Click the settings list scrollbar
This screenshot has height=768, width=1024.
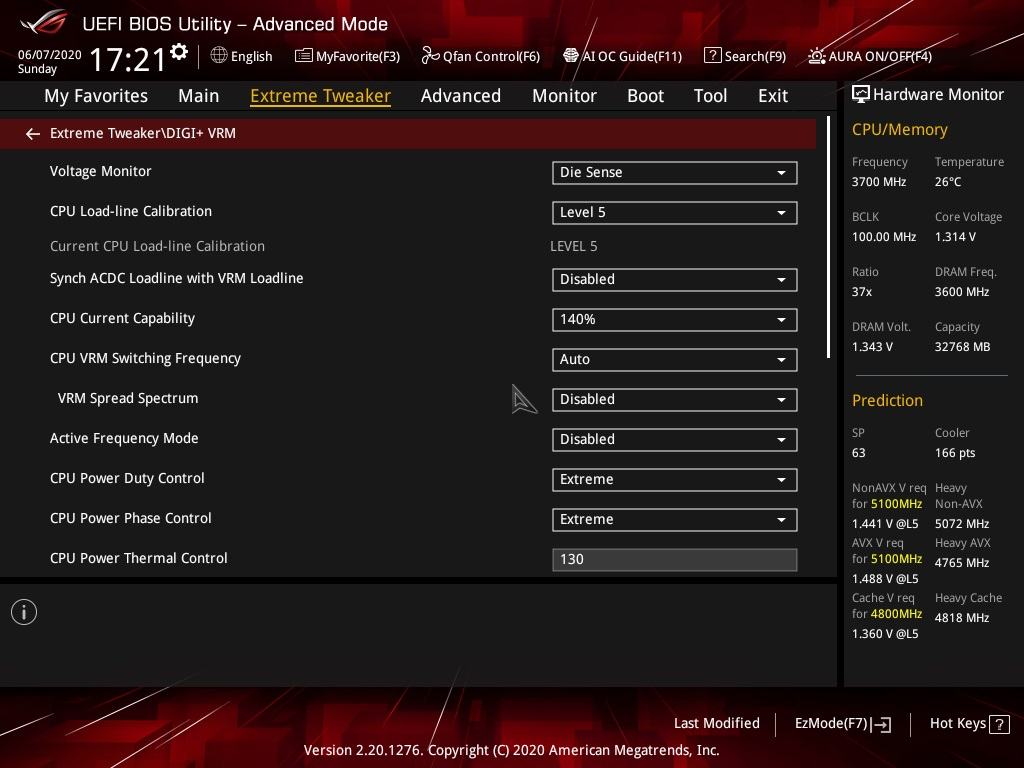point(828,237)
